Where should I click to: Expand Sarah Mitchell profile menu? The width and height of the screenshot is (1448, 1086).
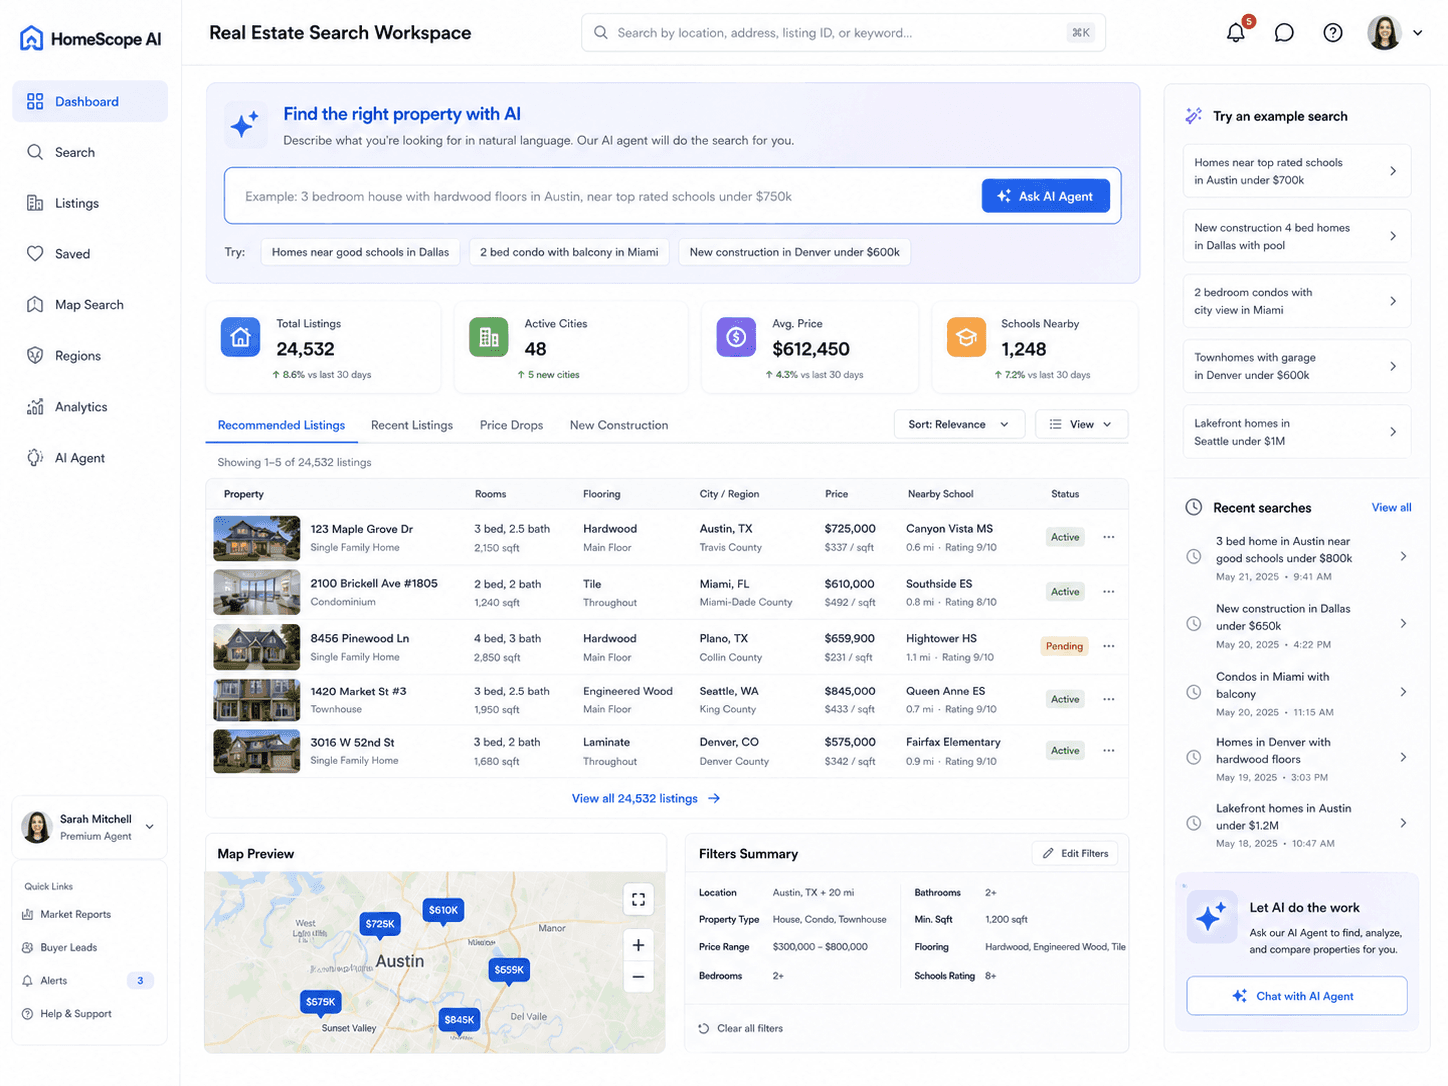click(x=150, y=827)
